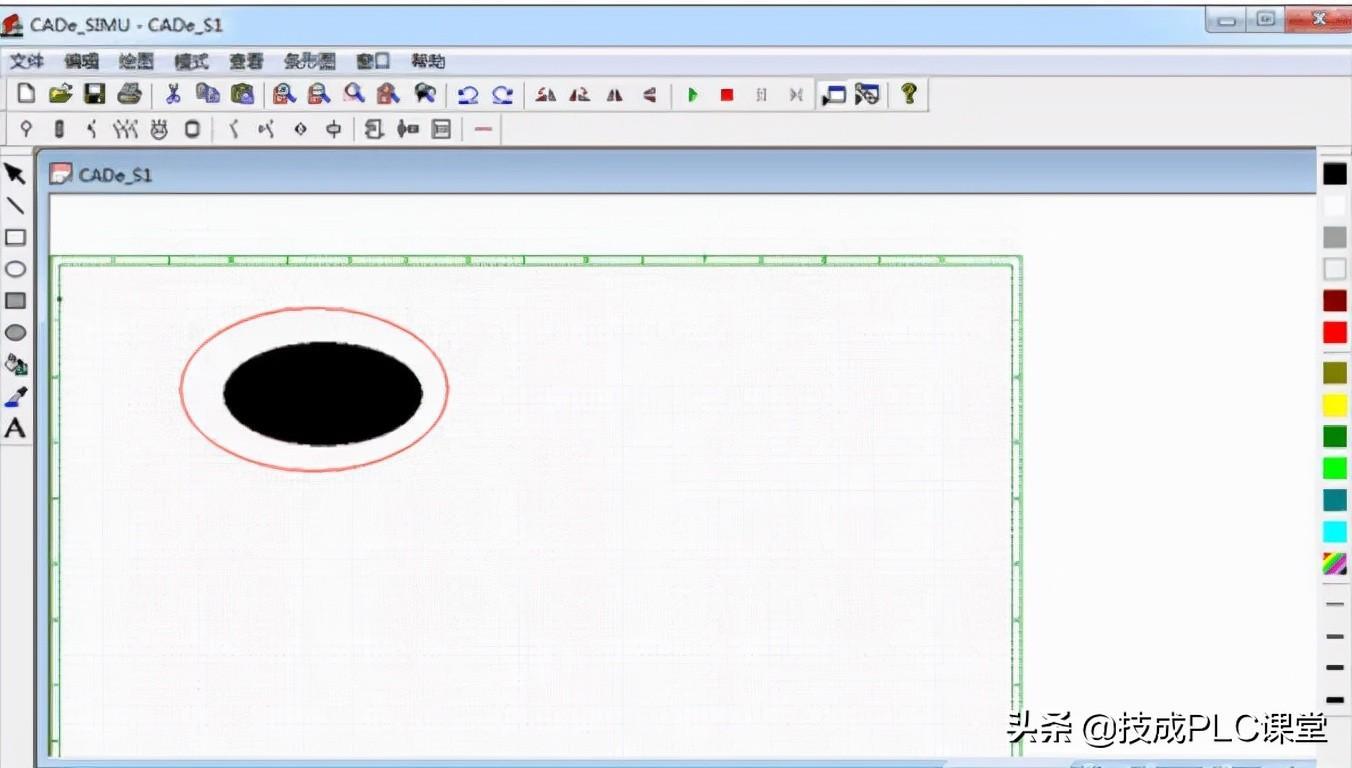Open the 文件 (File) menu
1352x768 pixels.
27,61
